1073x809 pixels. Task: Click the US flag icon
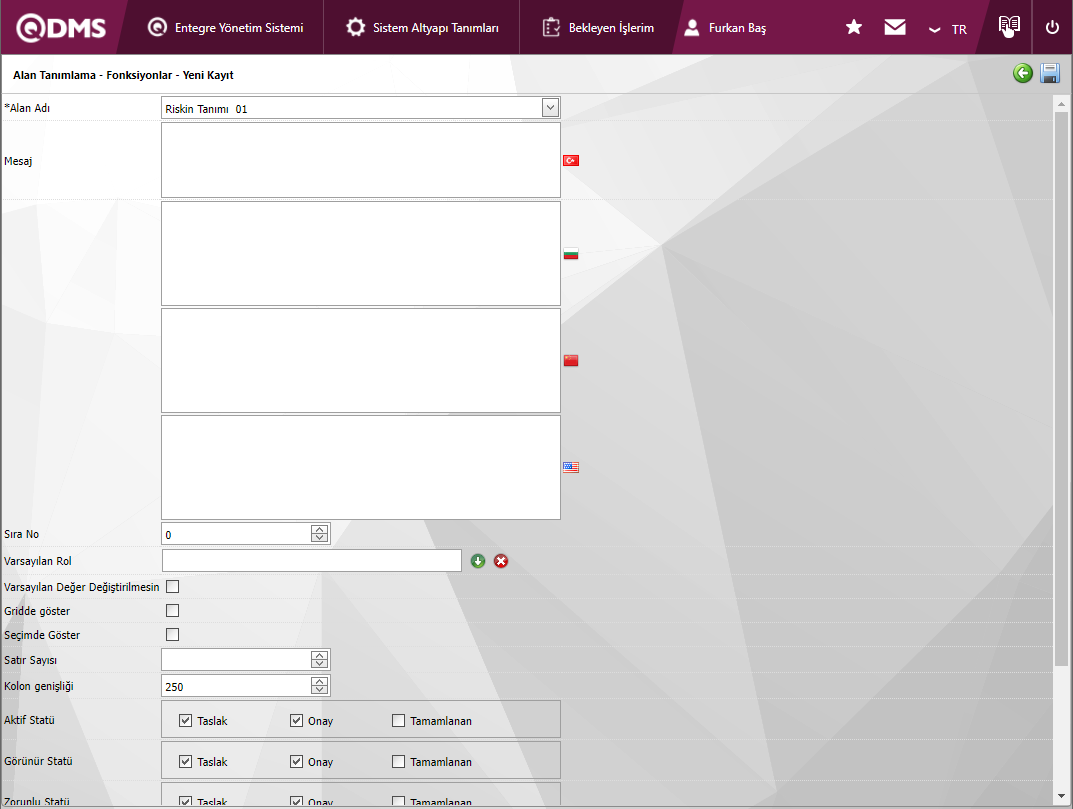(x=571, y=467)
